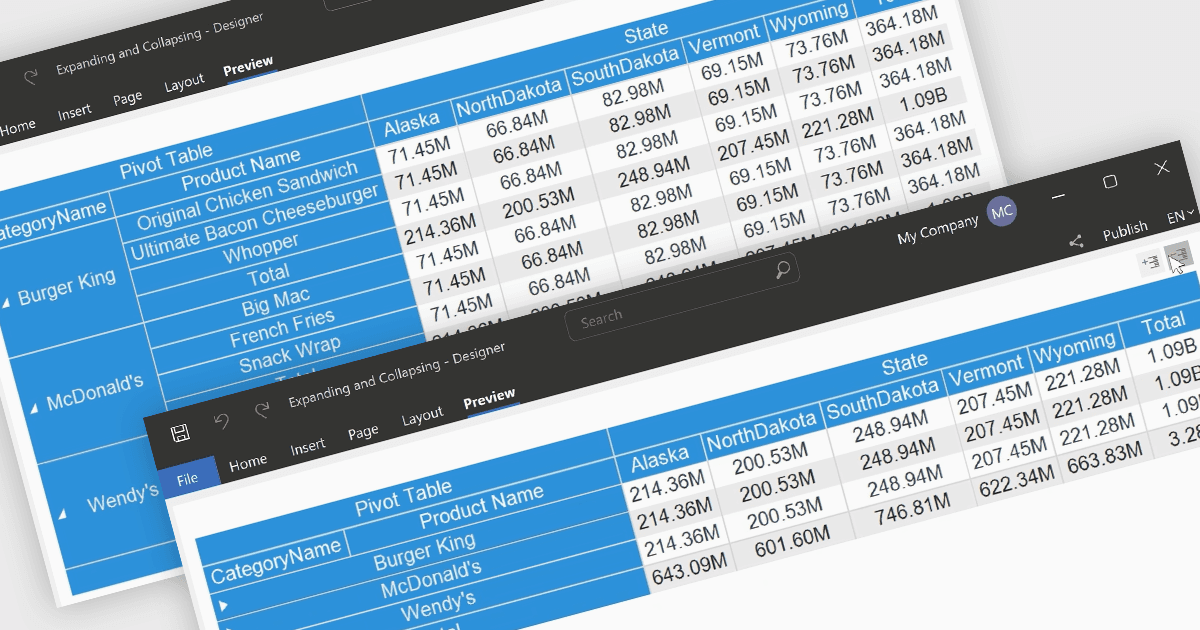This screenshot has width=1200, height=630.
Task: Switch to the Page tab in back window
Action: [x=127, y=98]
